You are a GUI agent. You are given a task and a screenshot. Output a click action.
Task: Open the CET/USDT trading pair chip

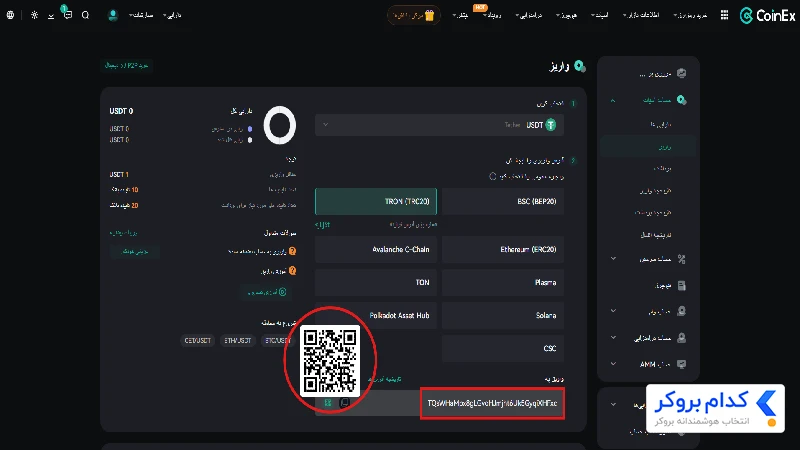197,340
